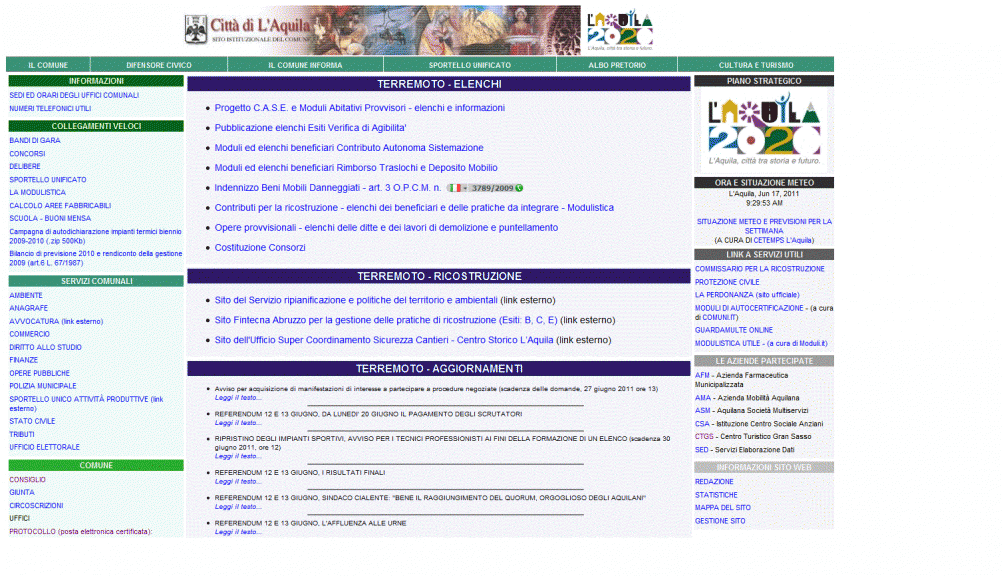Click the L'Aquila 2020 logo in header
Screen dimensions: 1003x576
tap(619, 31)
